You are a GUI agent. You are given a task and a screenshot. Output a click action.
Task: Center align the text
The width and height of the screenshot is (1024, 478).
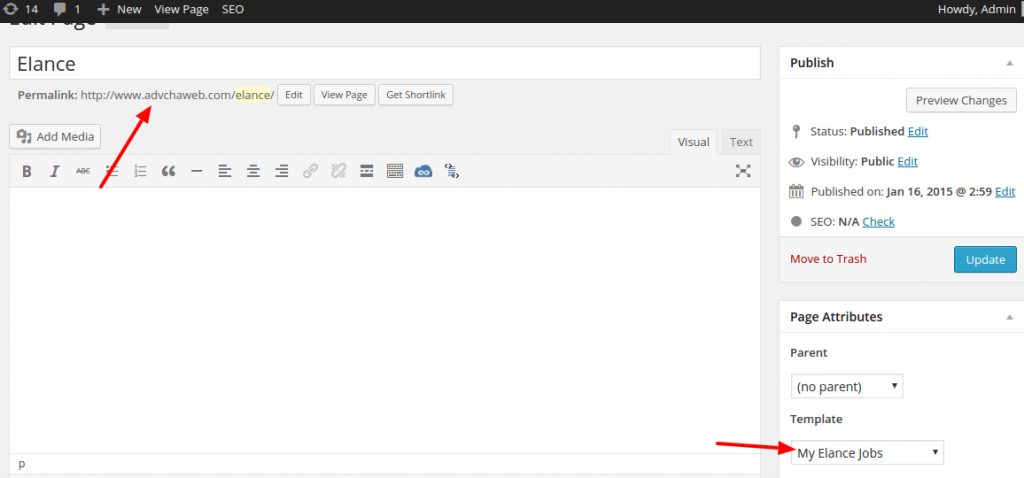[253, 171]
